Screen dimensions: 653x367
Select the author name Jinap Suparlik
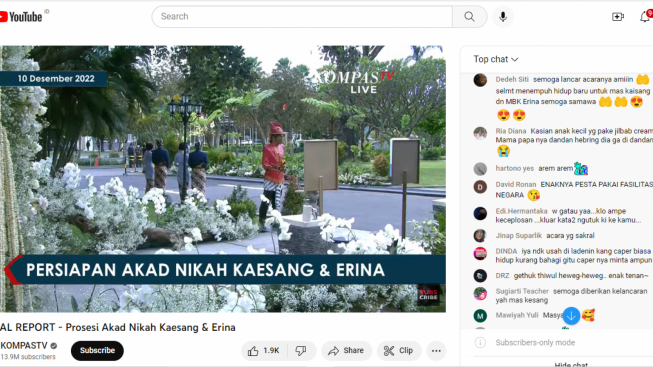tap(518, 235)
